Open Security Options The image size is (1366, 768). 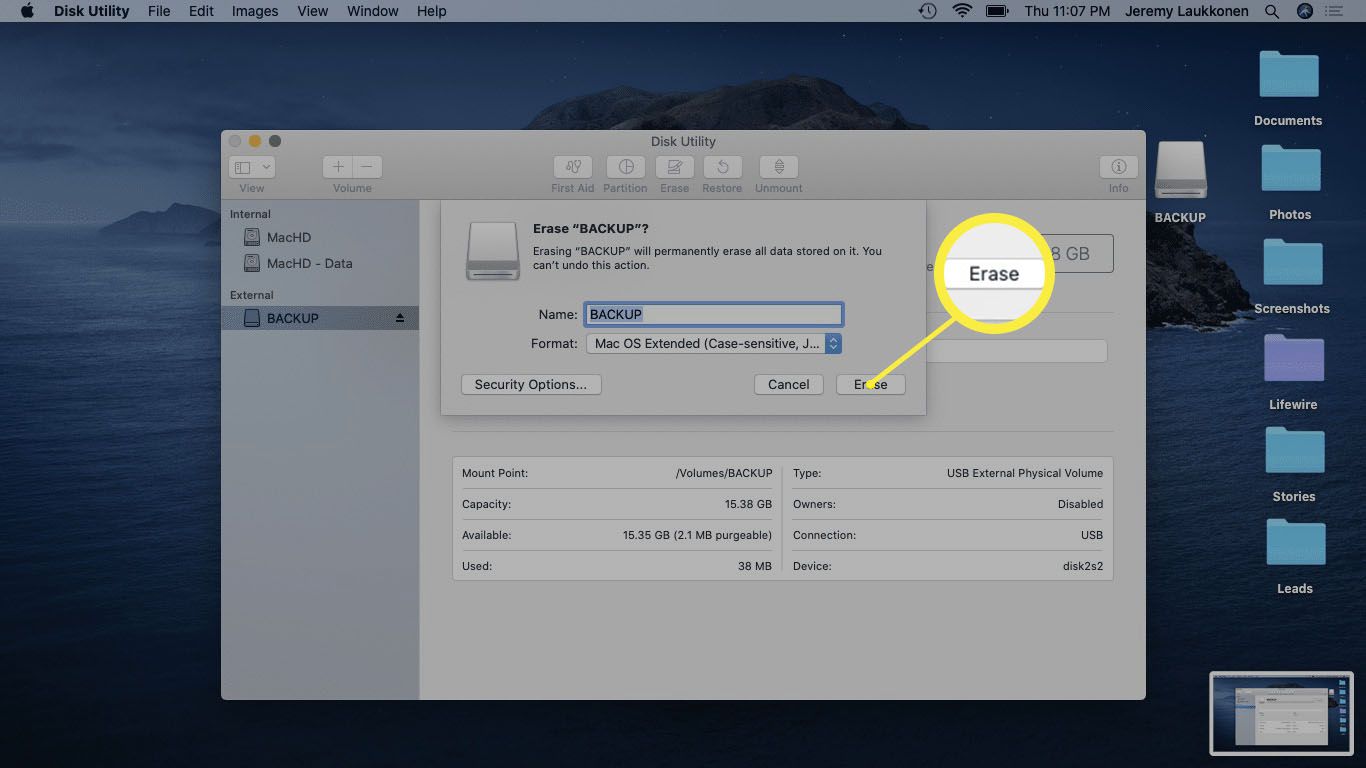[531, 384]
